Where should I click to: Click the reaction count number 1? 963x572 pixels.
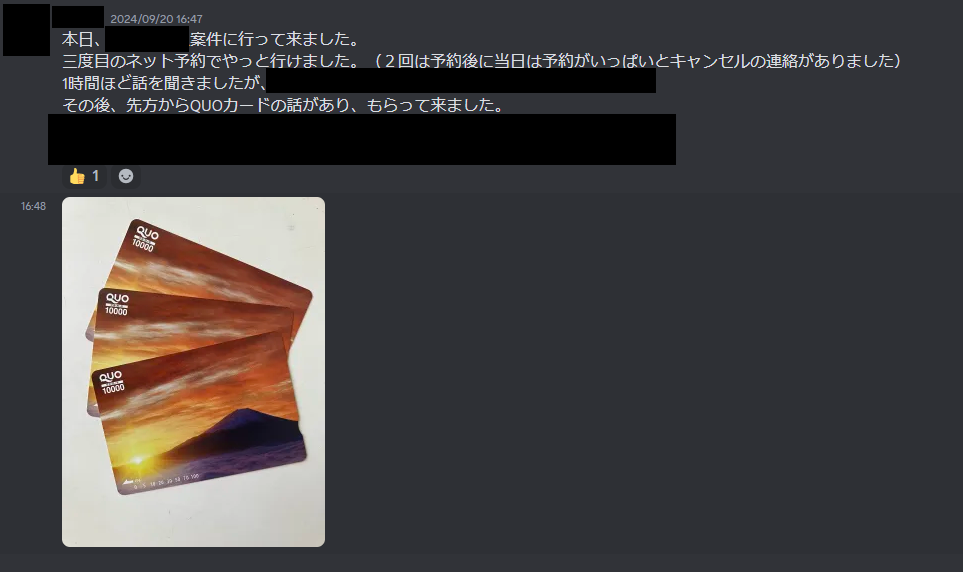pos(95,176)
